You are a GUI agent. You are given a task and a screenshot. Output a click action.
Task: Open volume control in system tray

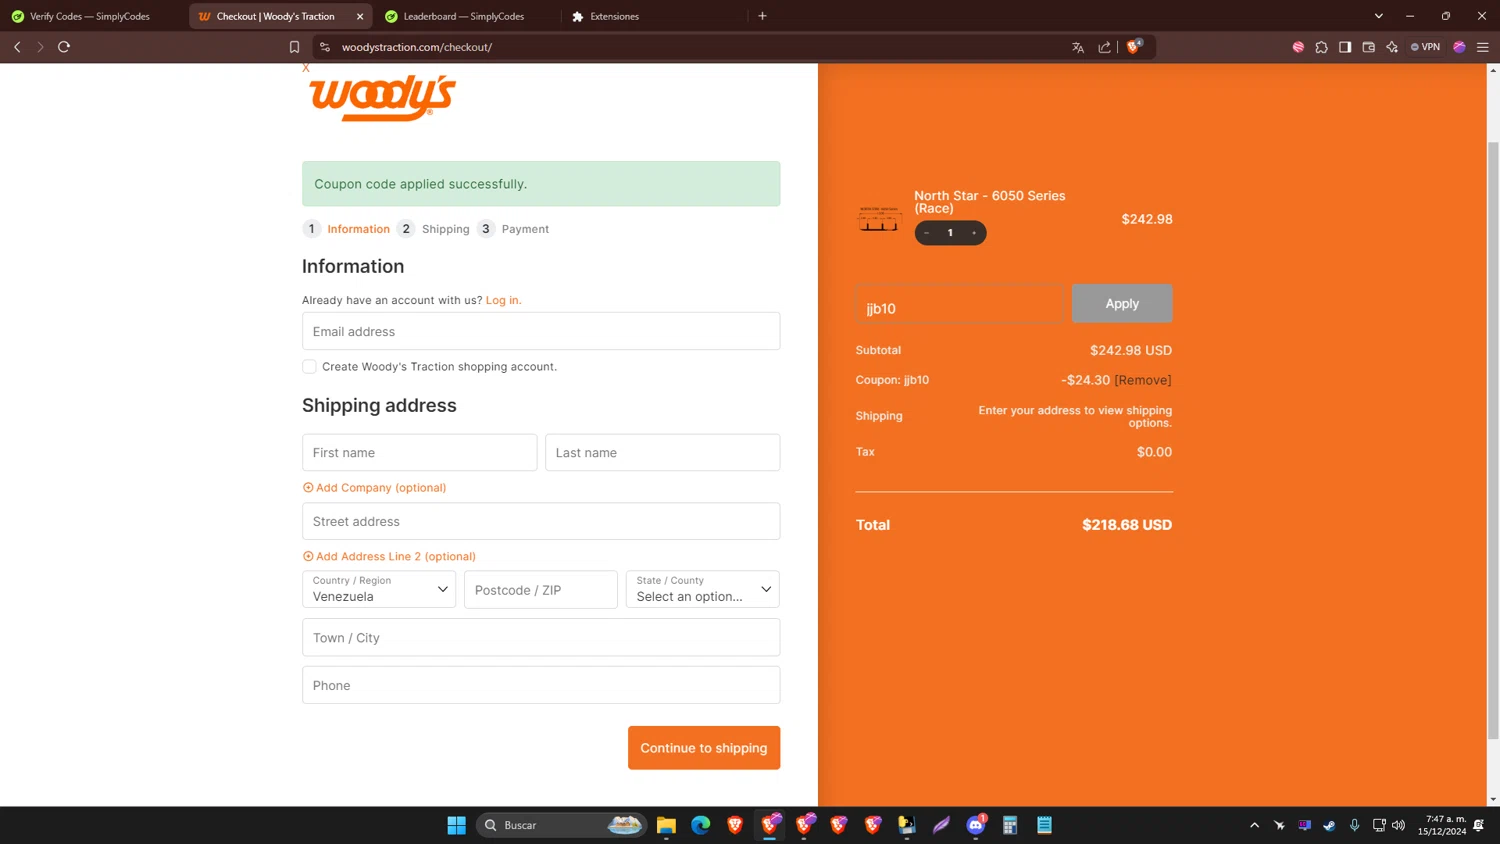[1398, 825]
